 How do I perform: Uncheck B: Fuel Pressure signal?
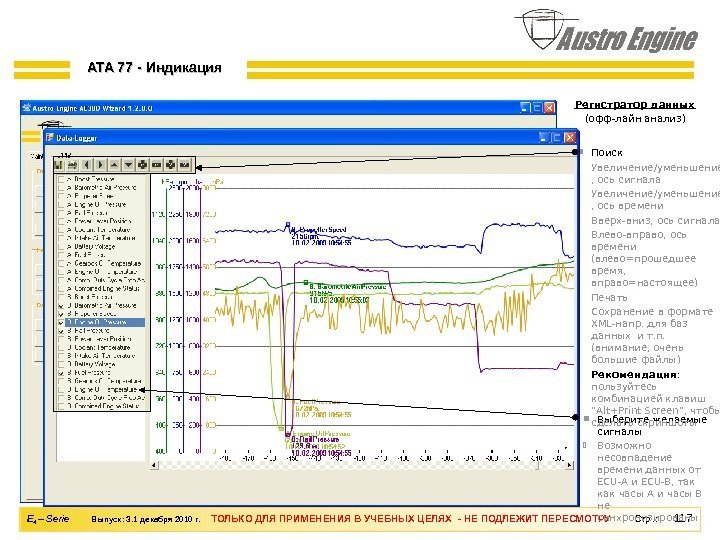point(61,372)
